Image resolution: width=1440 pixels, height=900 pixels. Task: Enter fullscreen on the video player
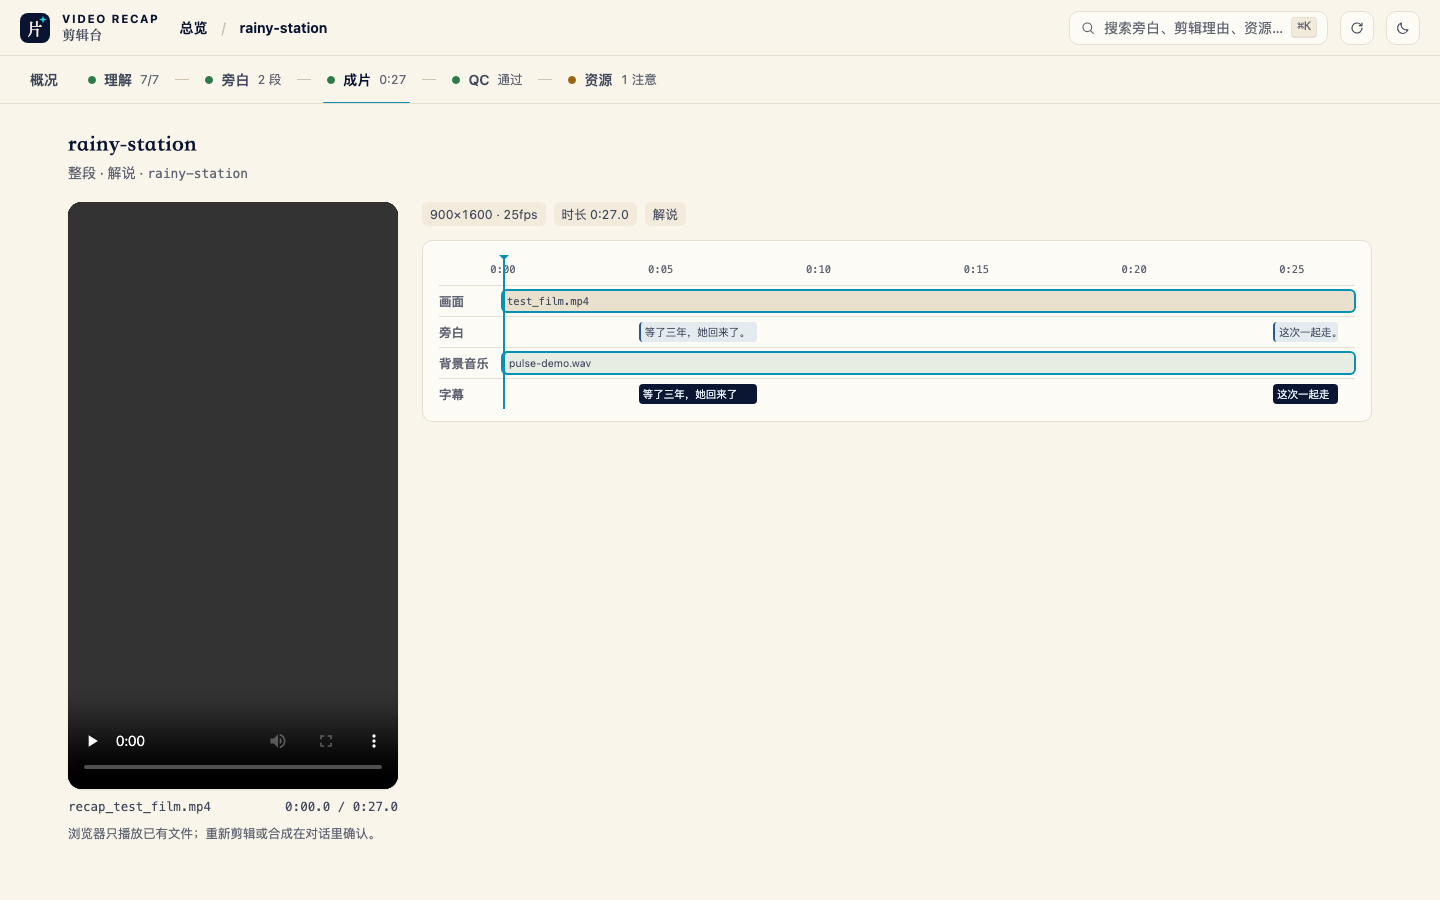326,741
